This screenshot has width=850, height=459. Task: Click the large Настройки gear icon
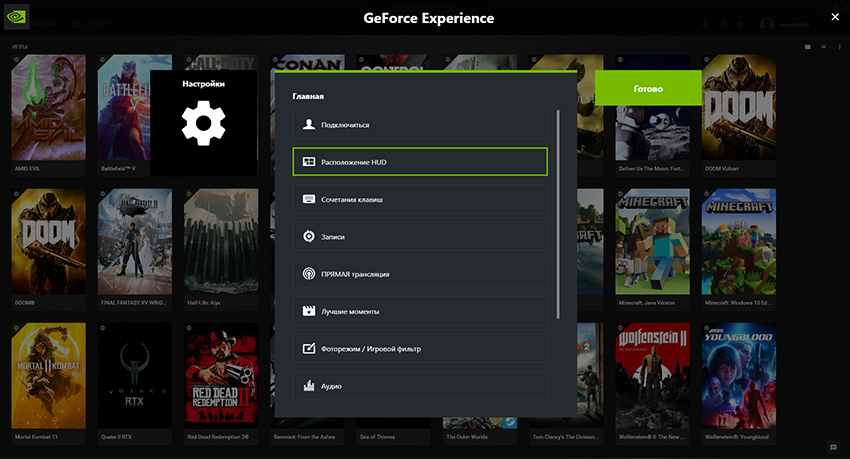click(x=203, y=123)
